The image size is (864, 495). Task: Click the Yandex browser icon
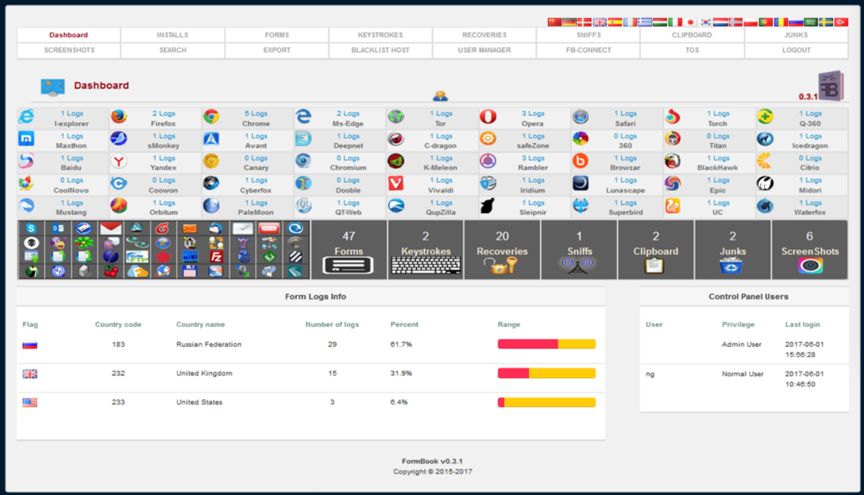(x=119, y=161)
